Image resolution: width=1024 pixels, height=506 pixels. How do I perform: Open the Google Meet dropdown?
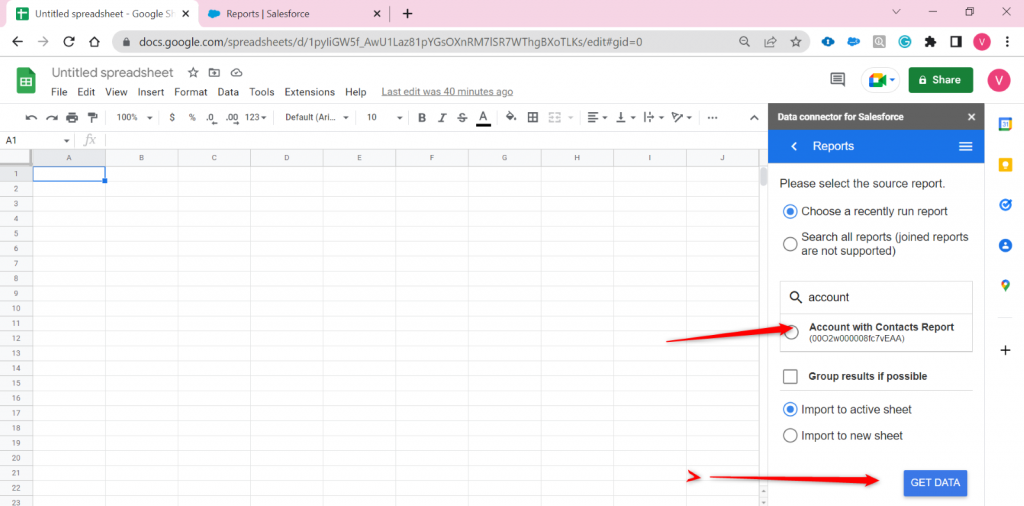(893, 80)
